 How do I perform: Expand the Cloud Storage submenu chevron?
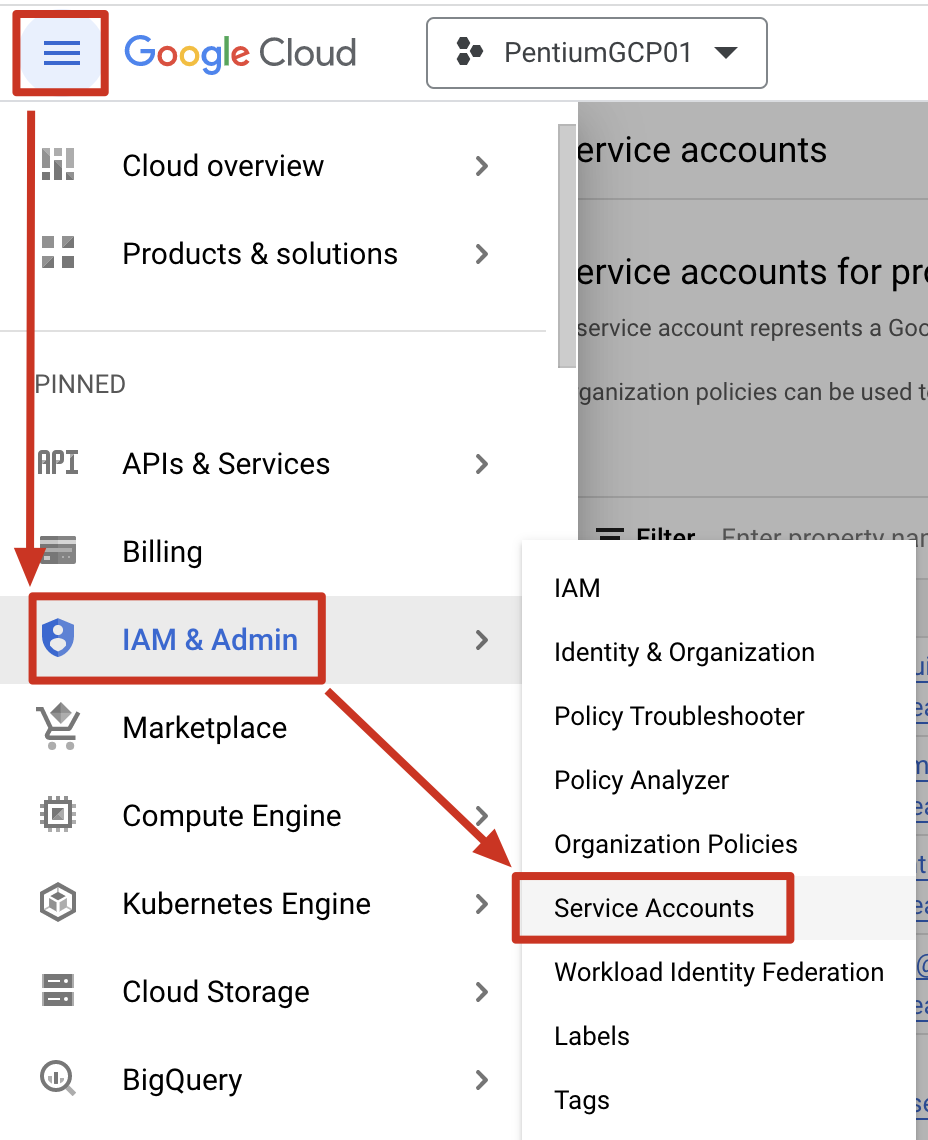click(x=481, y=992)
